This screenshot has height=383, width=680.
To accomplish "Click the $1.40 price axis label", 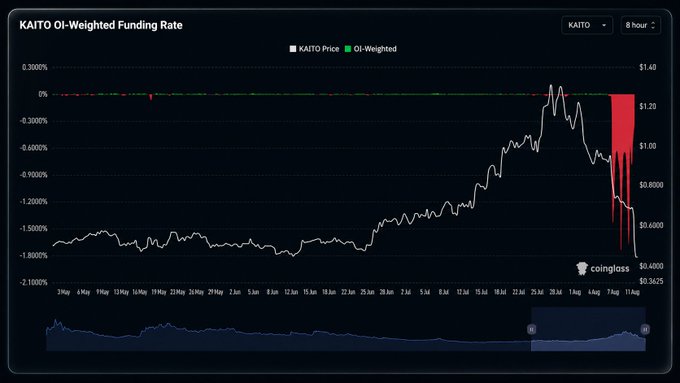I will point(647,67).
